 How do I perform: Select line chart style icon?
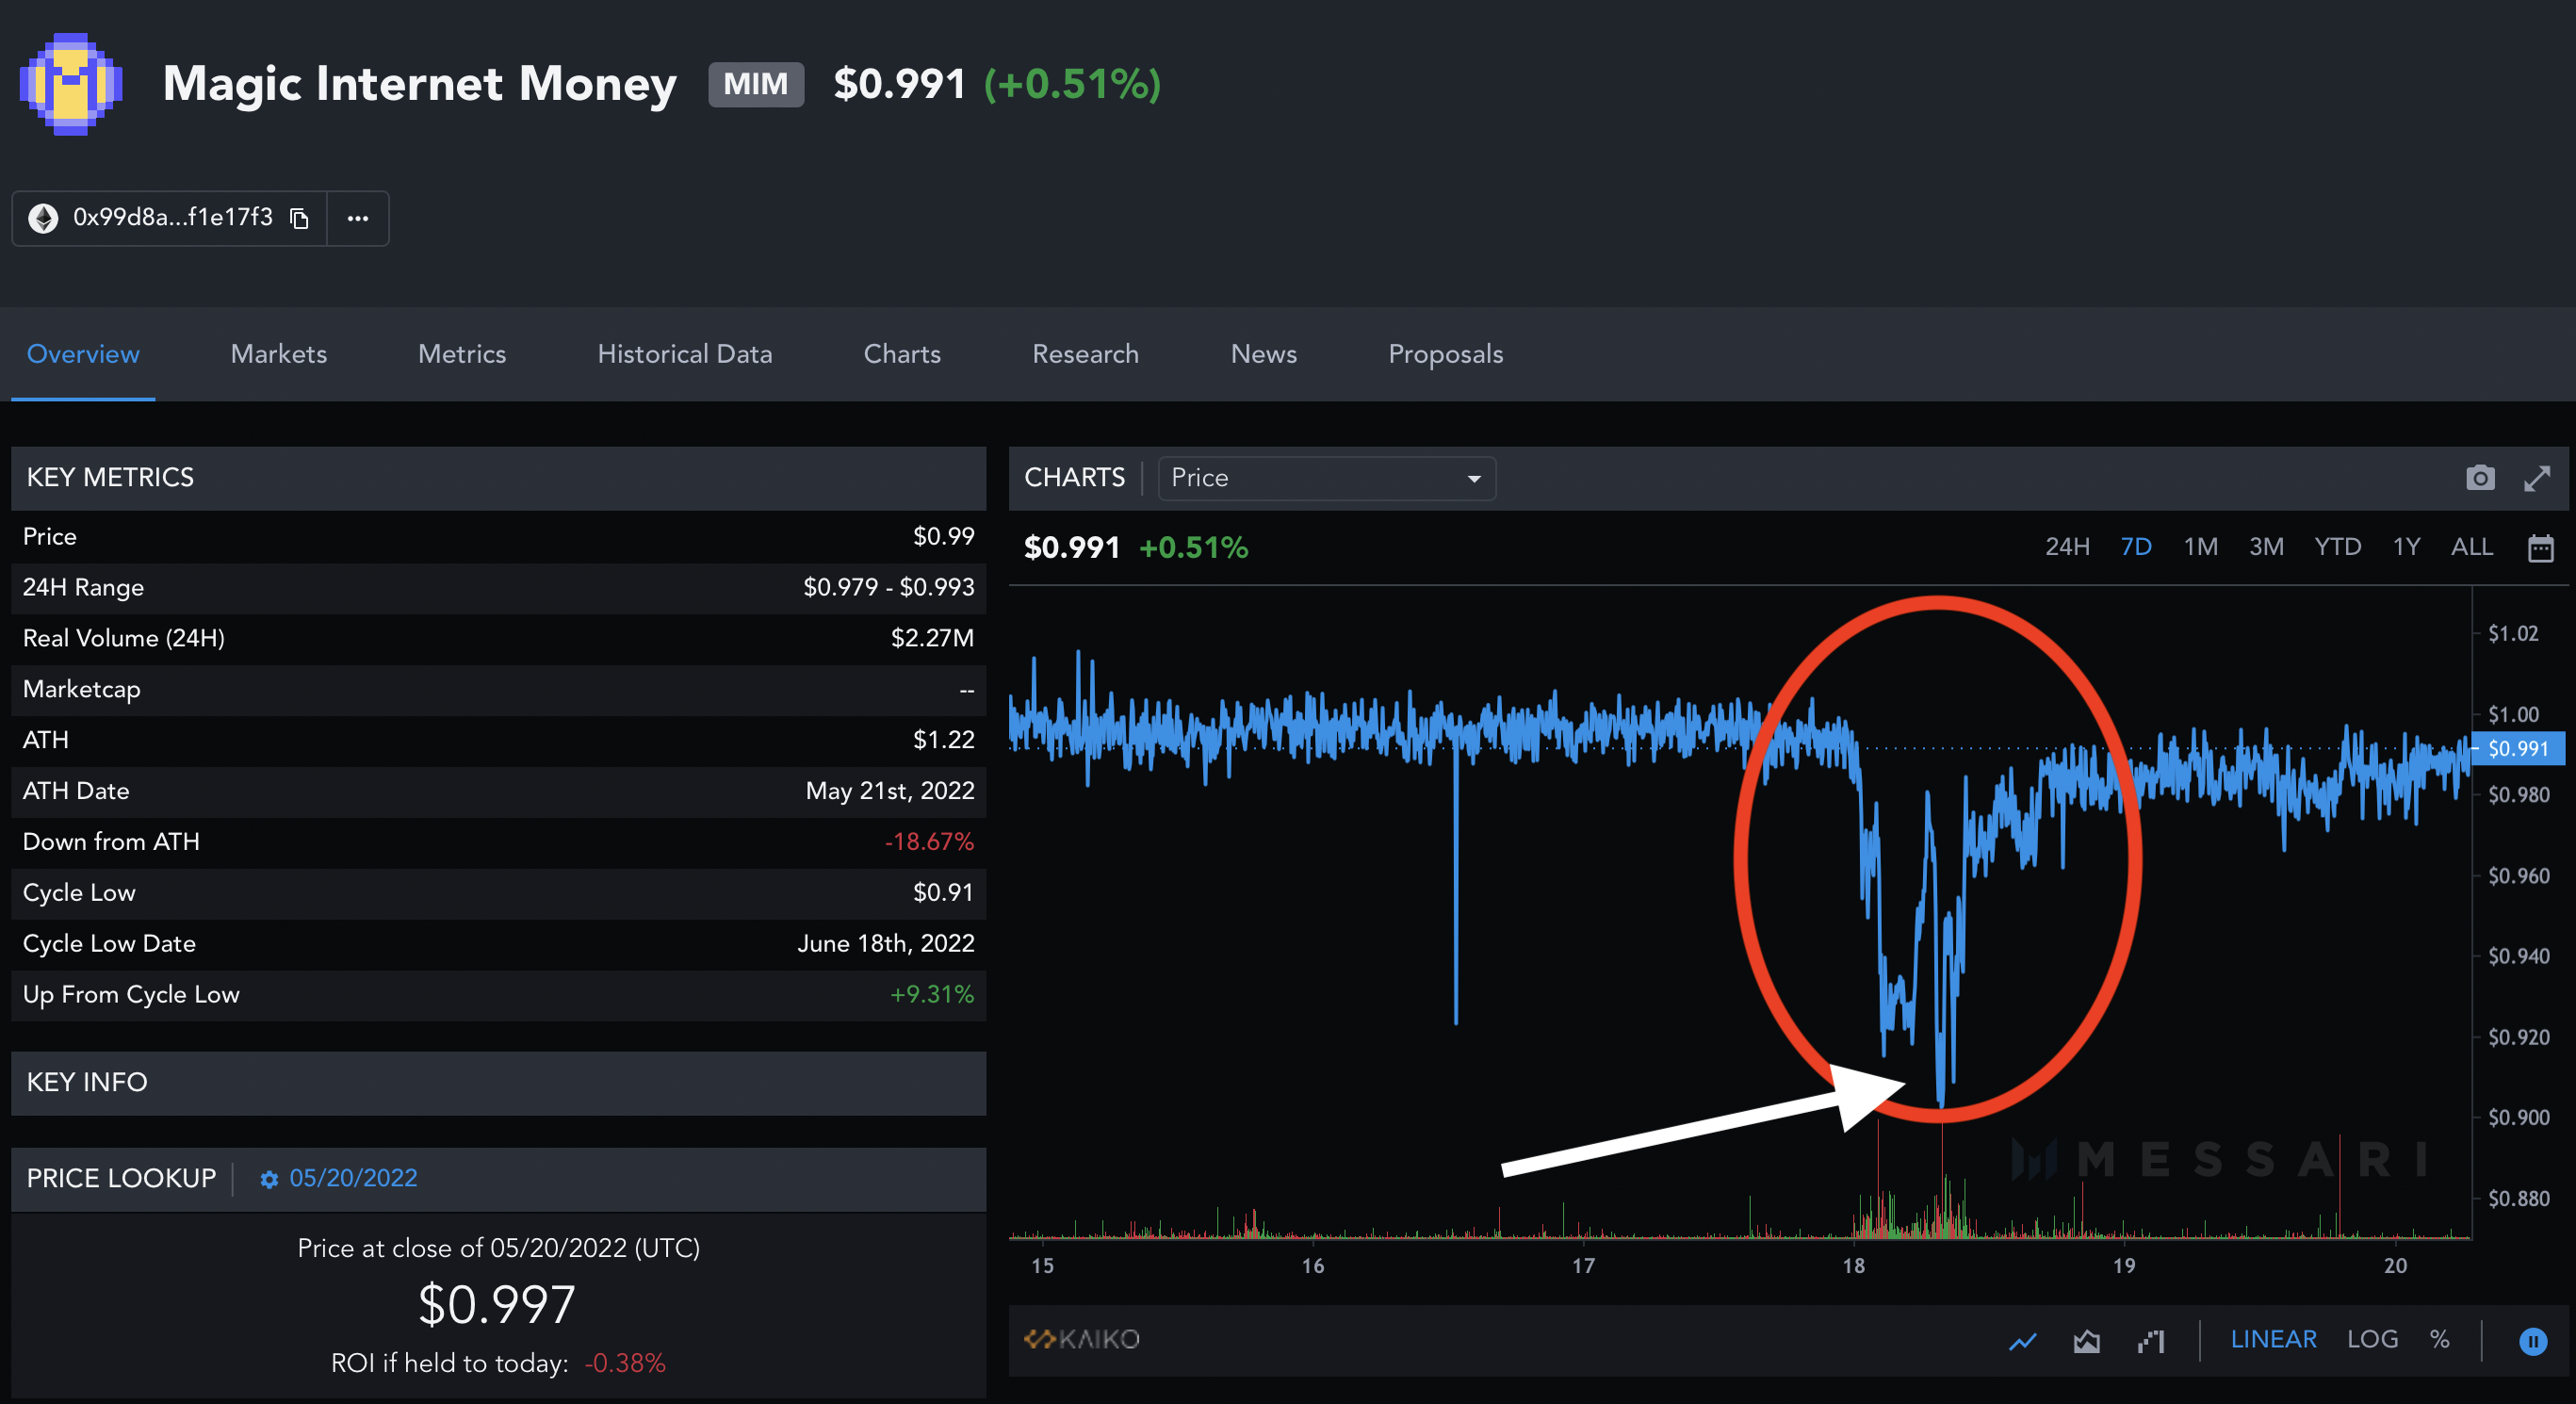point(2023,1340)
